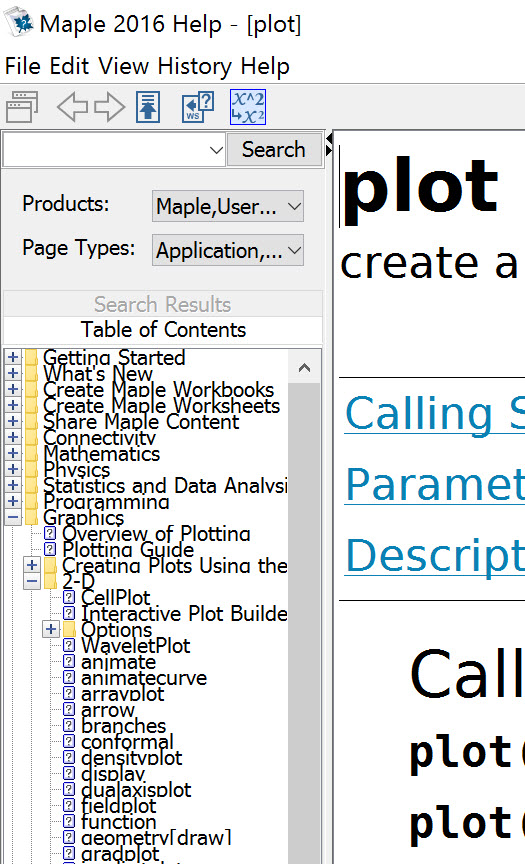Select the arrow topic
This screenshot has height=864, width=525.
[107, 709]
